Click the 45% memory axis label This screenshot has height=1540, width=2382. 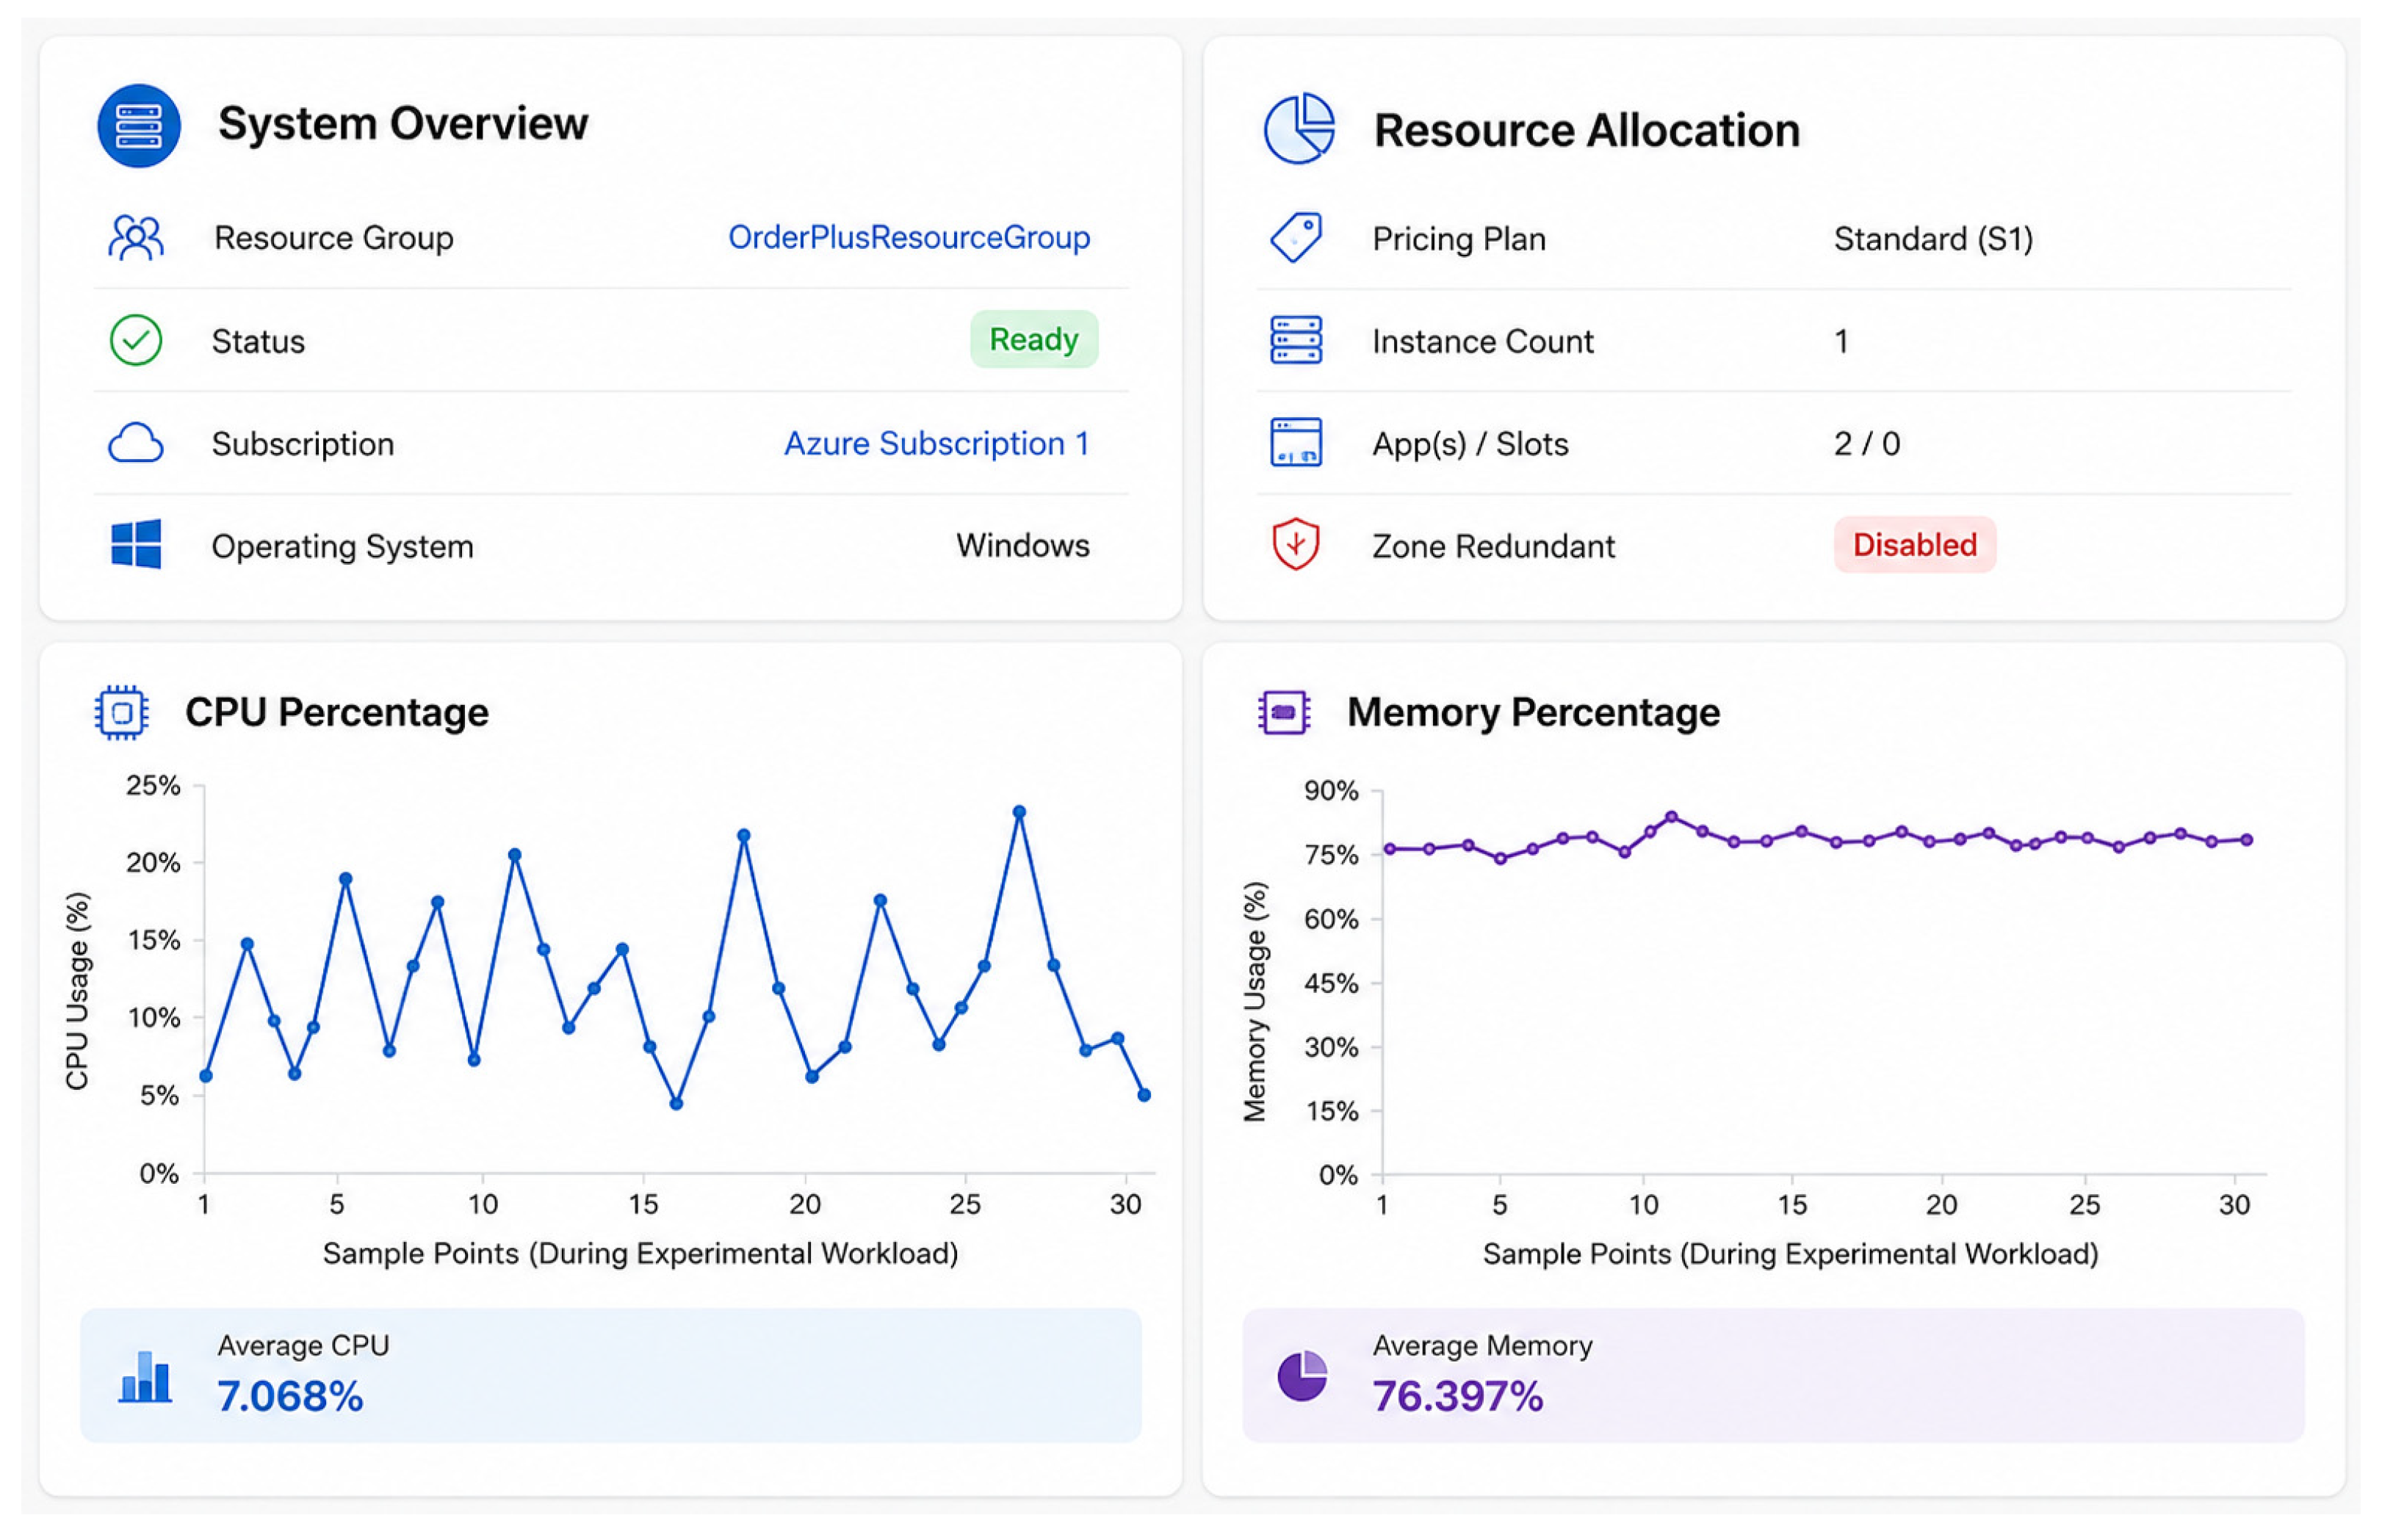tap(1331, 984)
